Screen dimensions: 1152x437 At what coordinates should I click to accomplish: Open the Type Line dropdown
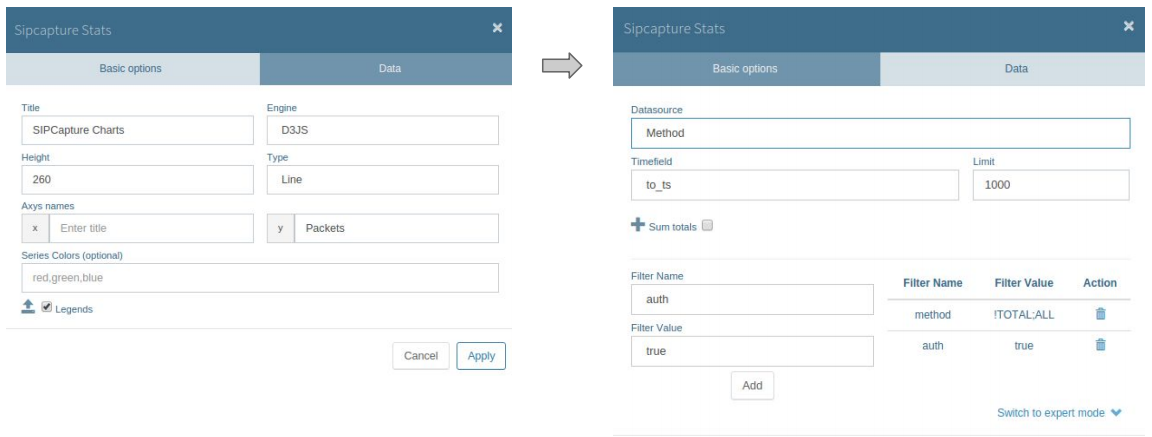click(383, 179)
